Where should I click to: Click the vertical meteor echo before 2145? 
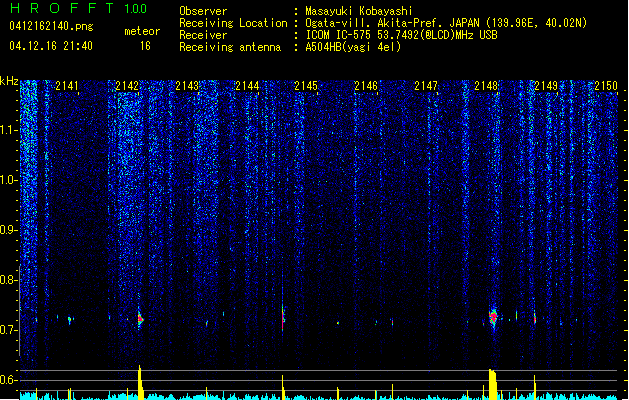(283, 318)
